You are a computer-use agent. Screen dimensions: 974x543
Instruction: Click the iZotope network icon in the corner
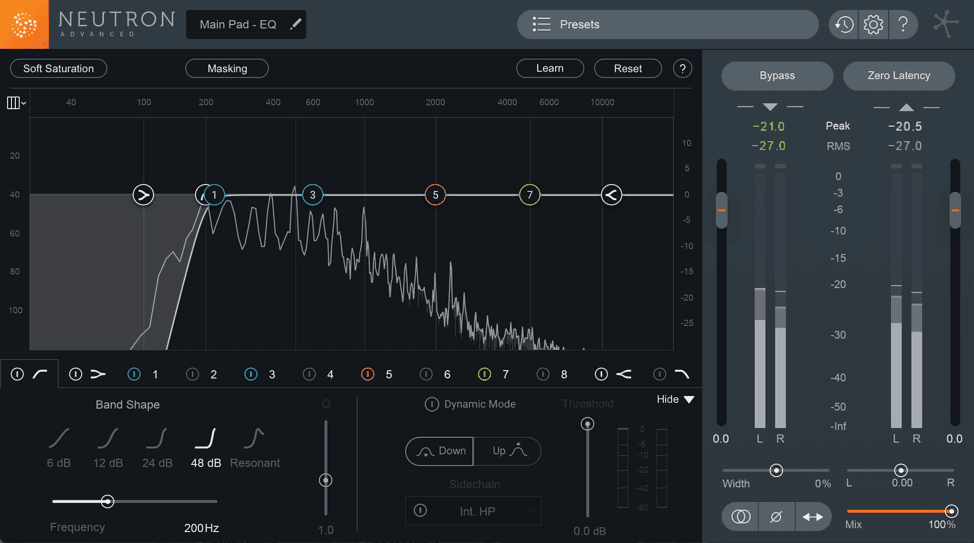coord(946,24)
